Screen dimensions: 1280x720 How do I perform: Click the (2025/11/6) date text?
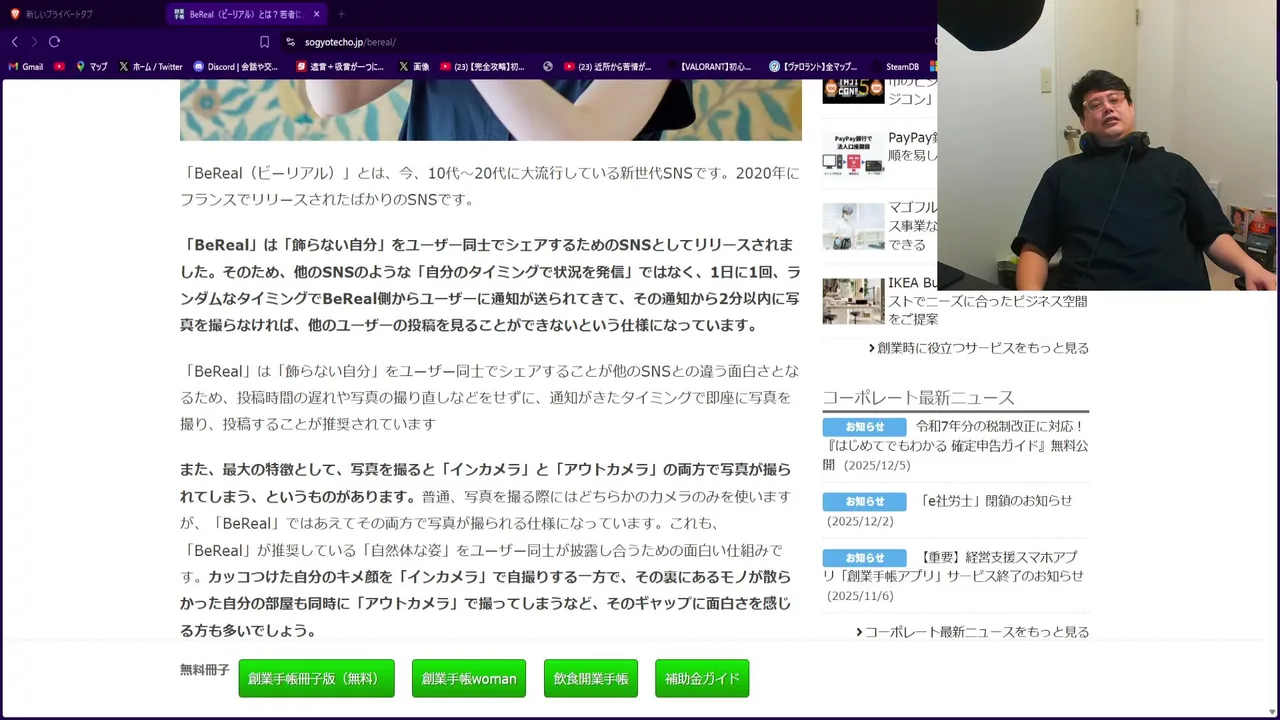tap(860, 596)
